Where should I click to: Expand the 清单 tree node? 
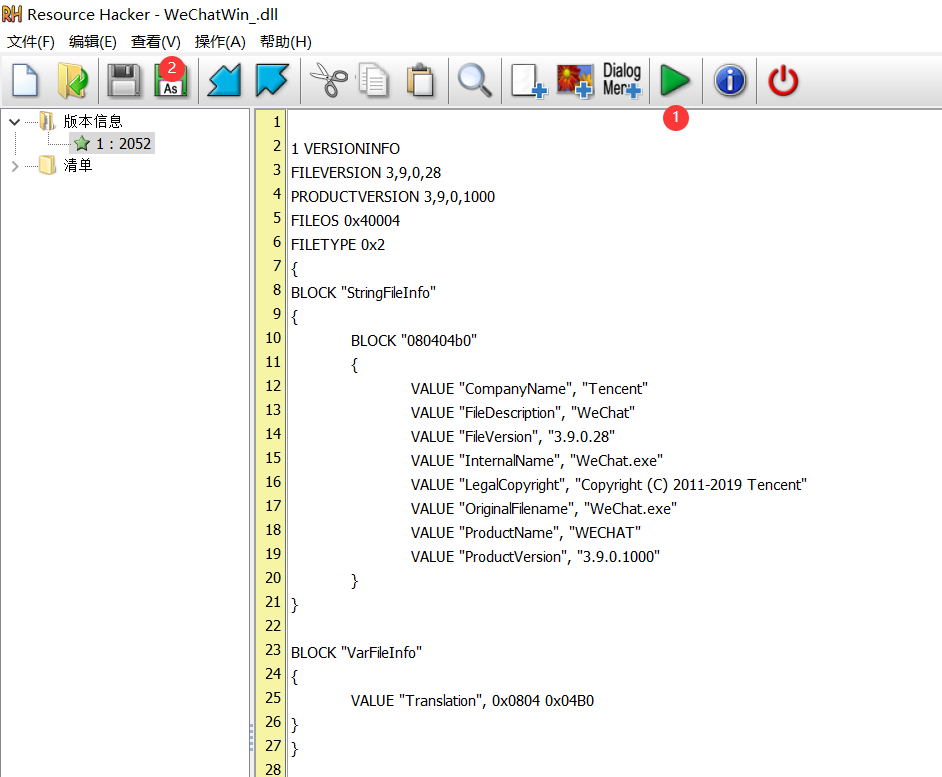(x=15, y=166)
